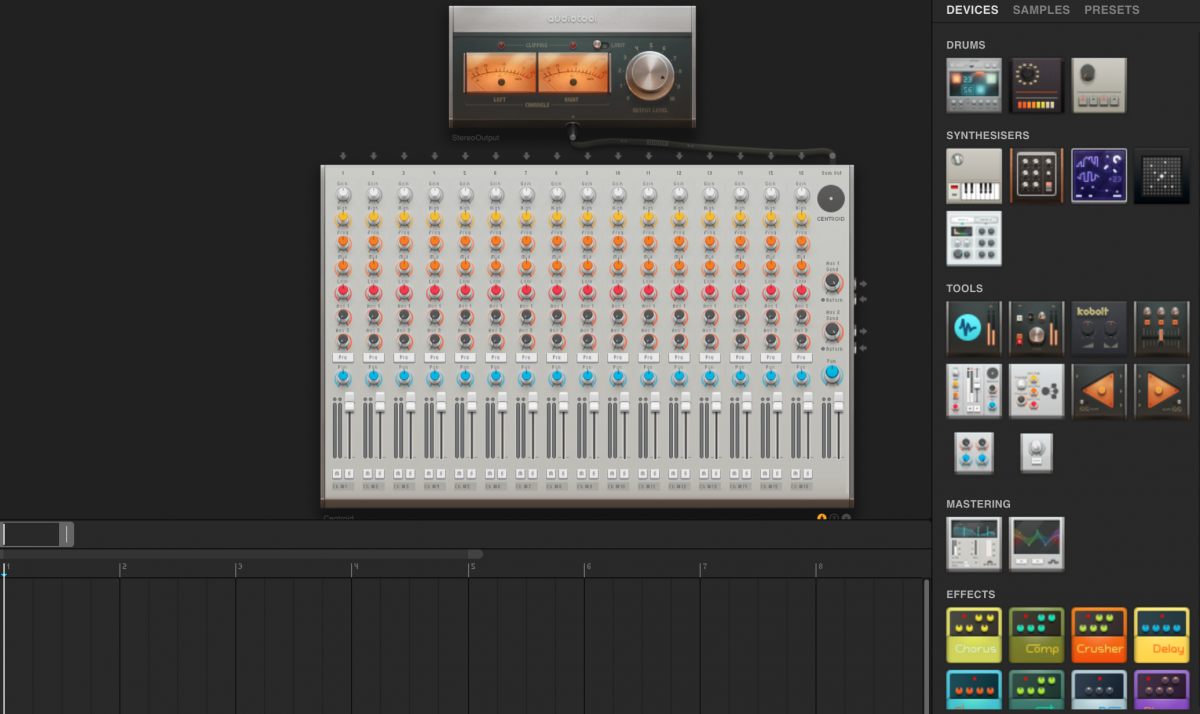Add the Chorus effect pedal
The width and height of the screenshot is (1200, 714).
click(974, 635)
